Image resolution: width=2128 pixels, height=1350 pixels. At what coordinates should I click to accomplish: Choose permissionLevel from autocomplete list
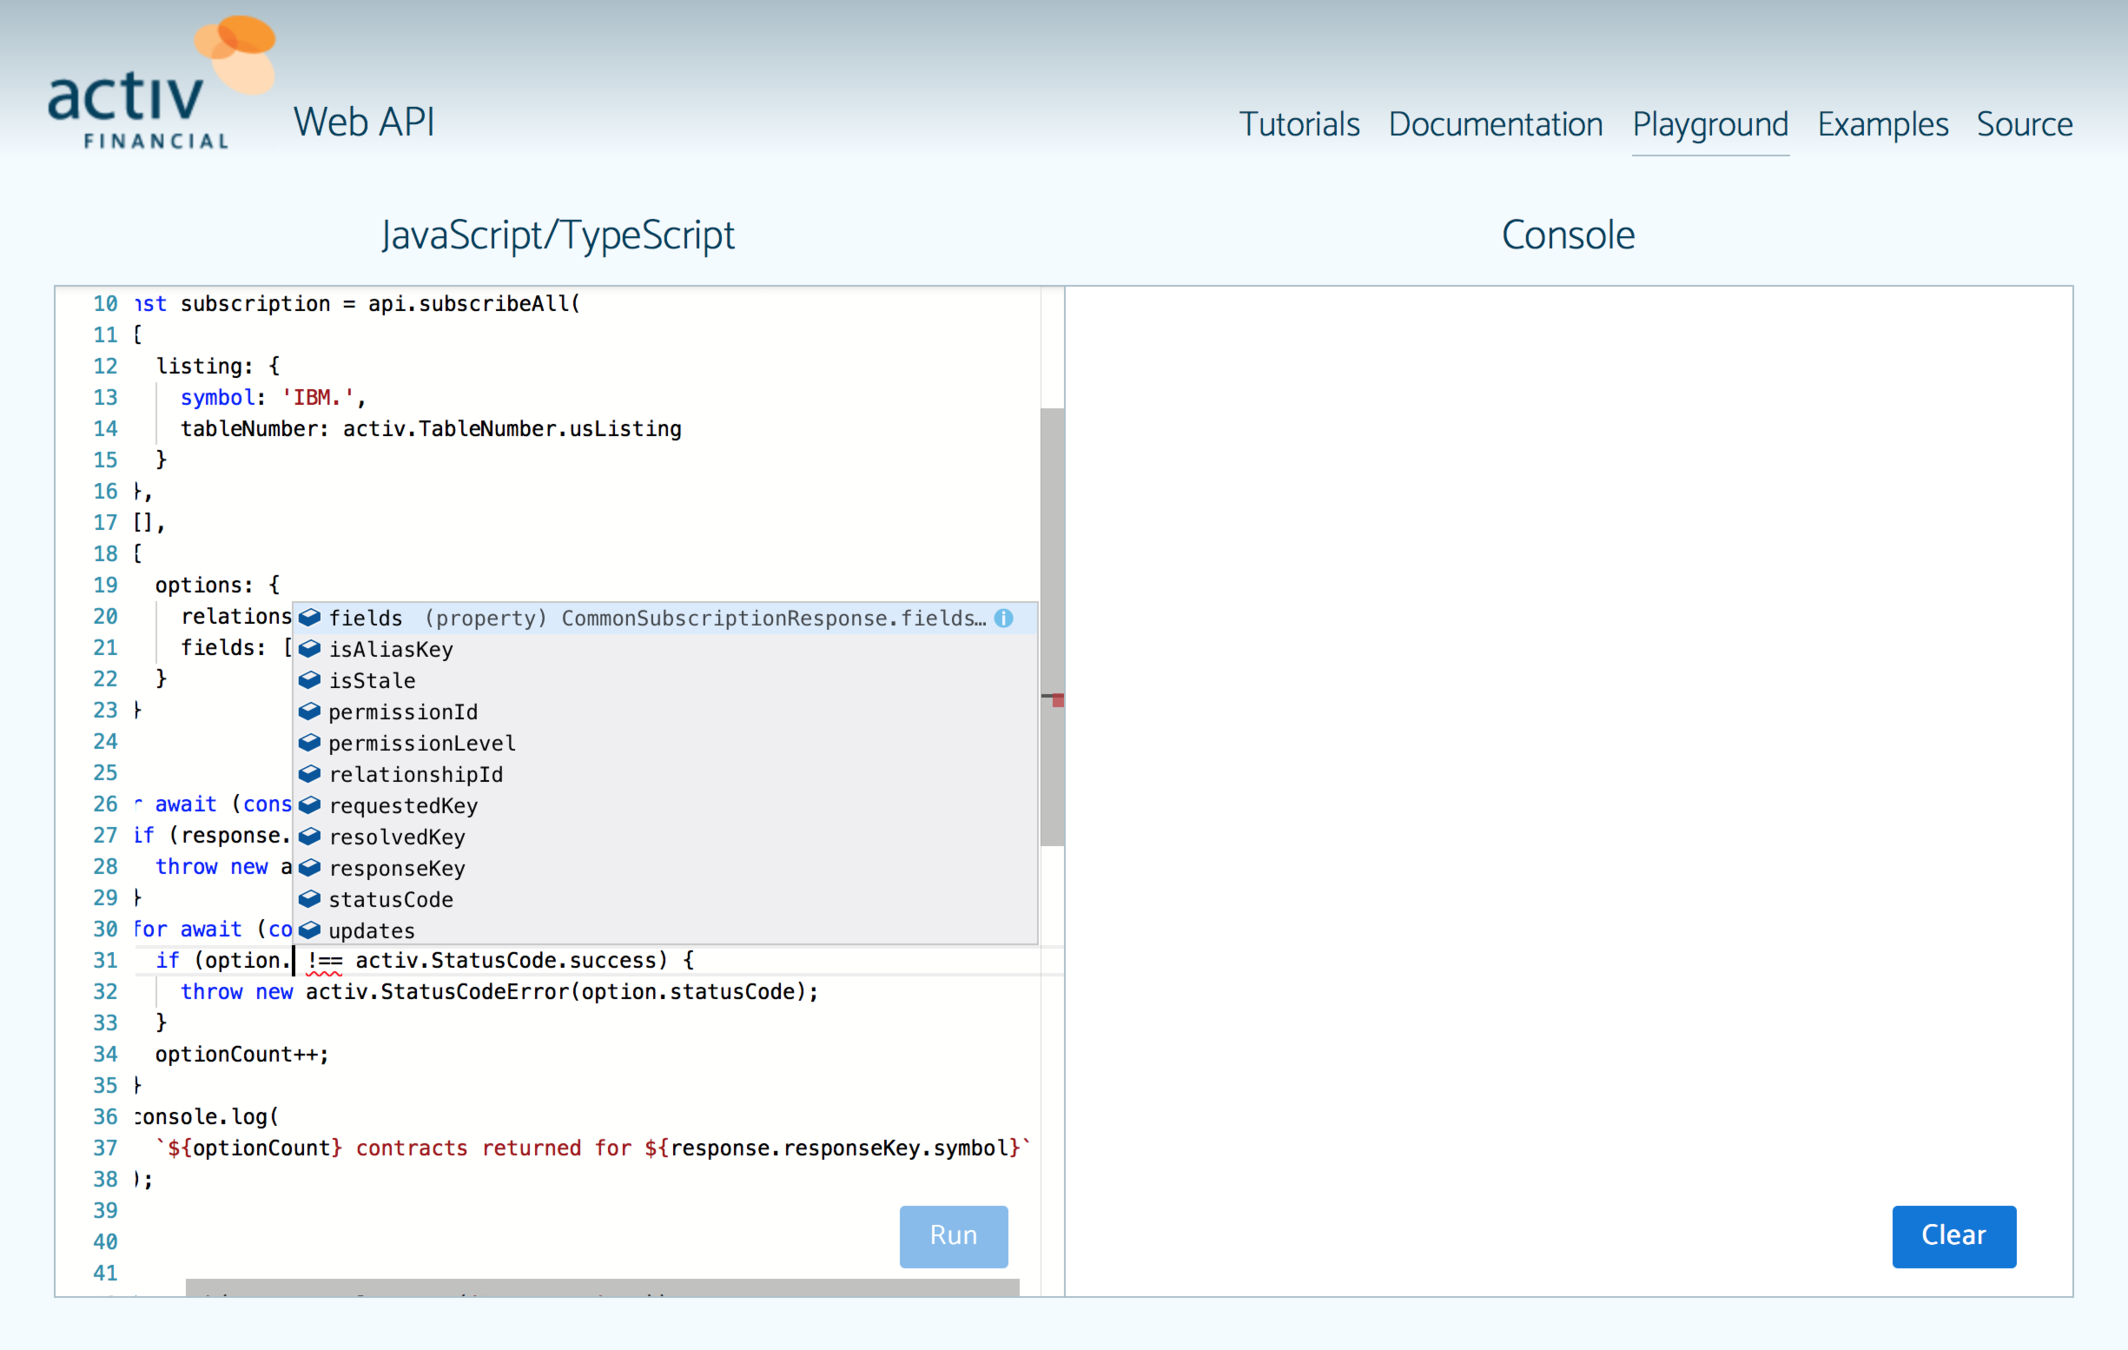tap(422, 743)
